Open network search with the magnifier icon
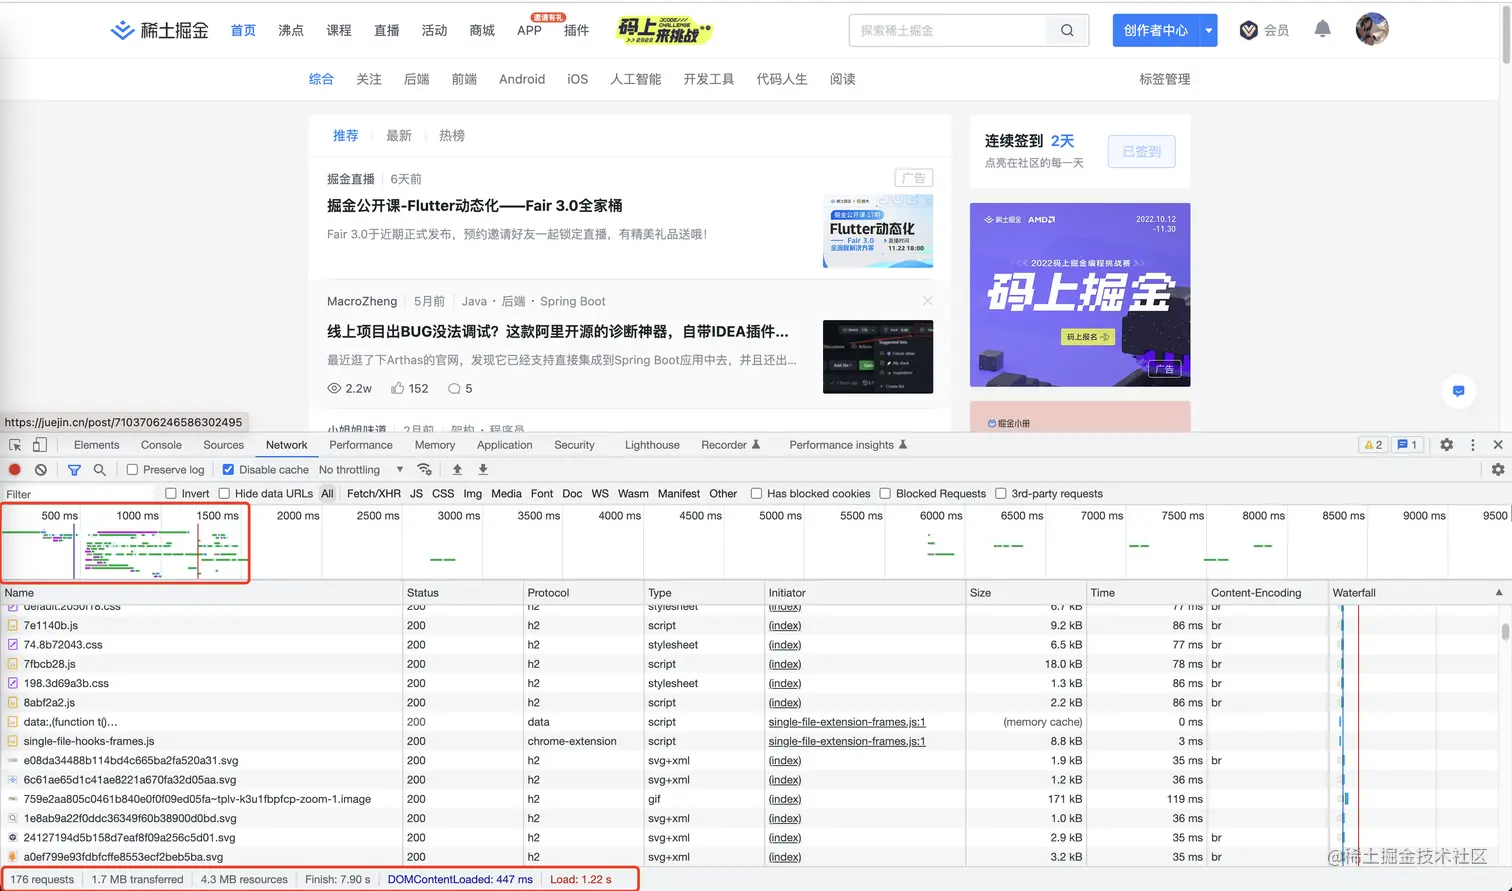The width and height of the screenshot is (1512, 891). pos(99,469)
